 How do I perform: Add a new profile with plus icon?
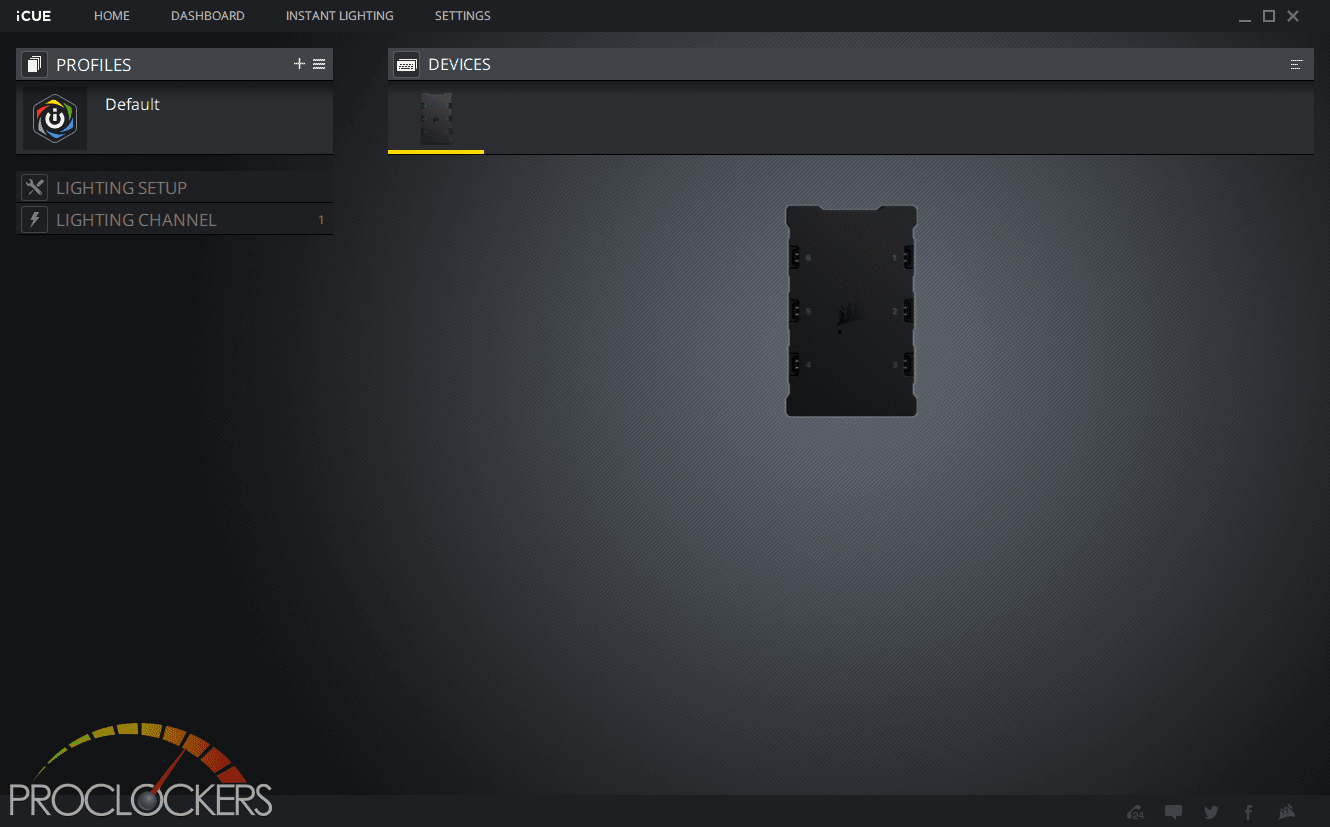299,64
